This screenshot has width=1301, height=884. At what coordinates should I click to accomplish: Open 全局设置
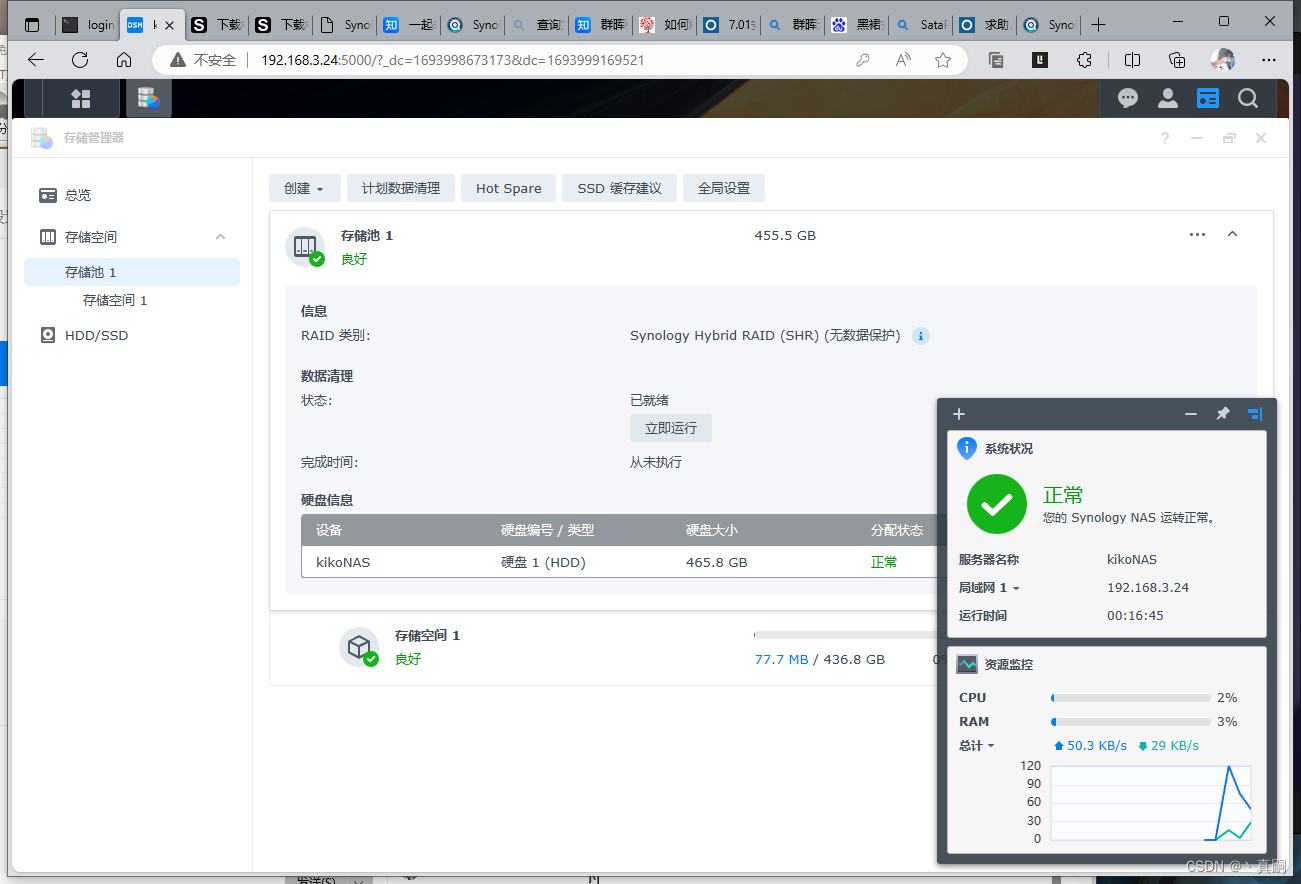(x=724, y=188)
